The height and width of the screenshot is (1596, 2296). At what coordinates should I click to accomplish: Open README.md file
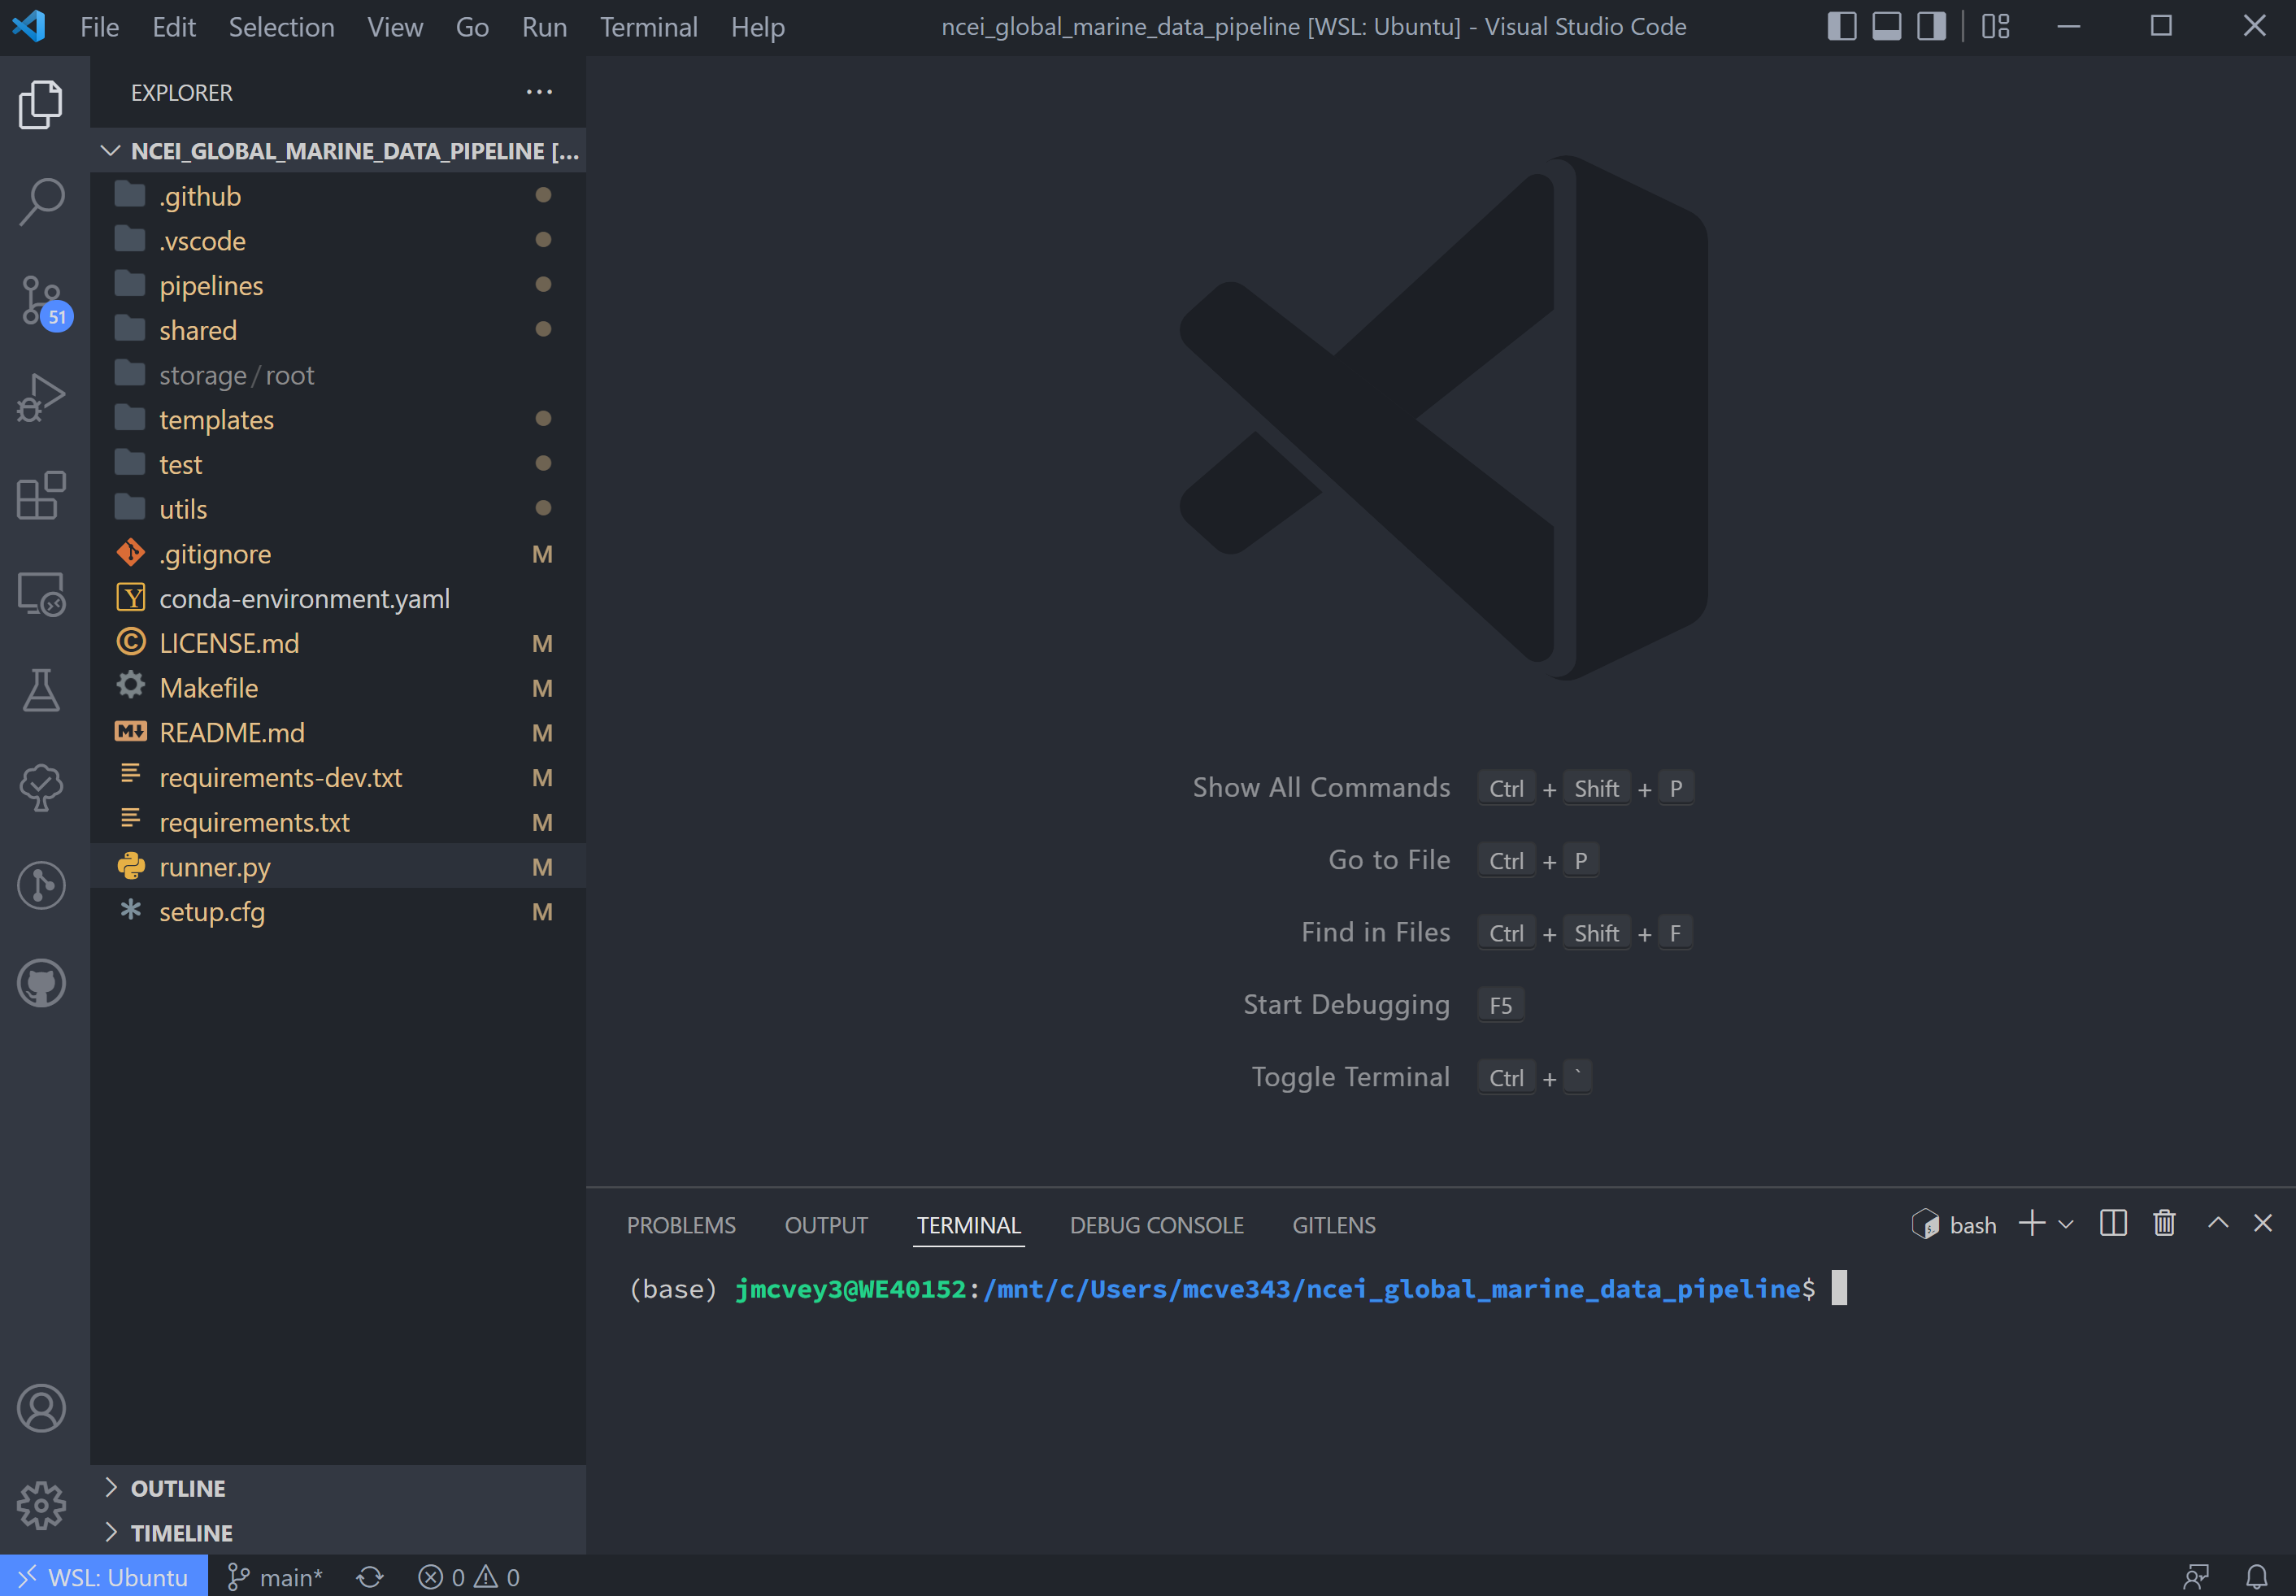click(x=338, y=733)
